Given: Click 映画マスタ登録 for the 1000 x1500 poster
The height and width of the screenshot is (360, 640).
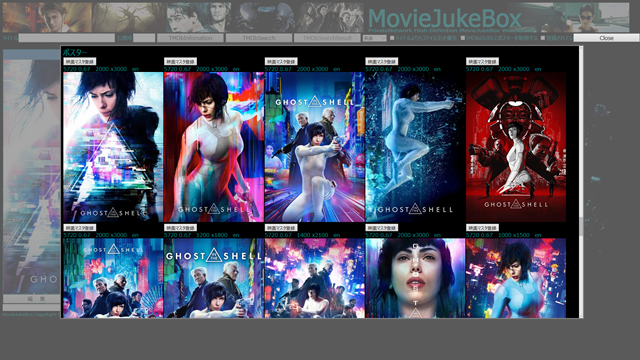Looking at the screenshot, I should click(482, 228).
